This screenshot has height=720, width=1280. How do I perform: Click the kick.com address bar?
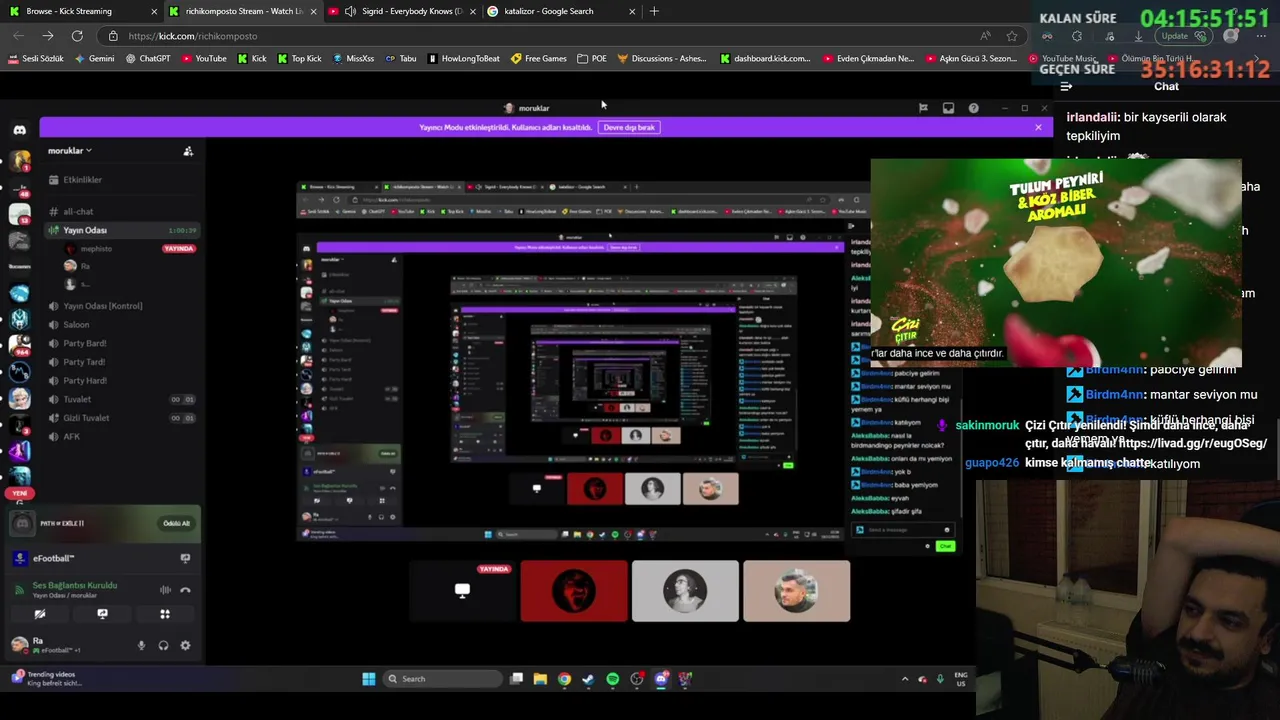pyautogui.click(x=540, y=36)
